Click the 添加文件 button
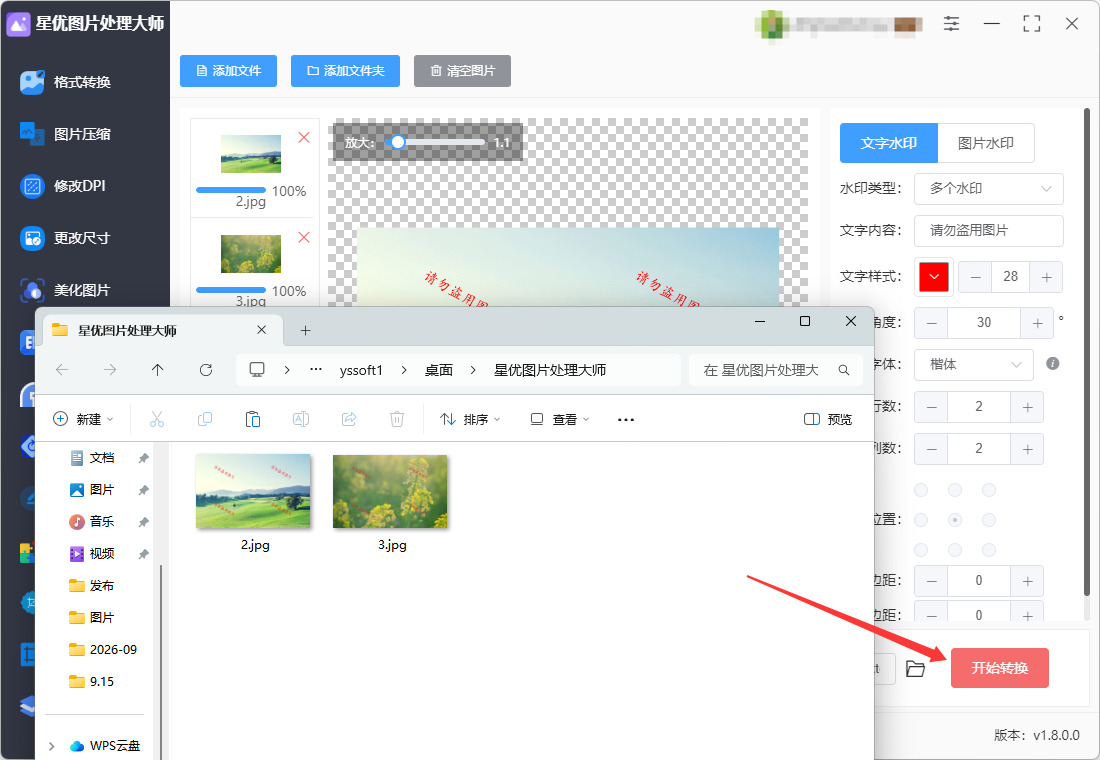The width and height of the screenshot is (1100, 760). coord(229,71)
